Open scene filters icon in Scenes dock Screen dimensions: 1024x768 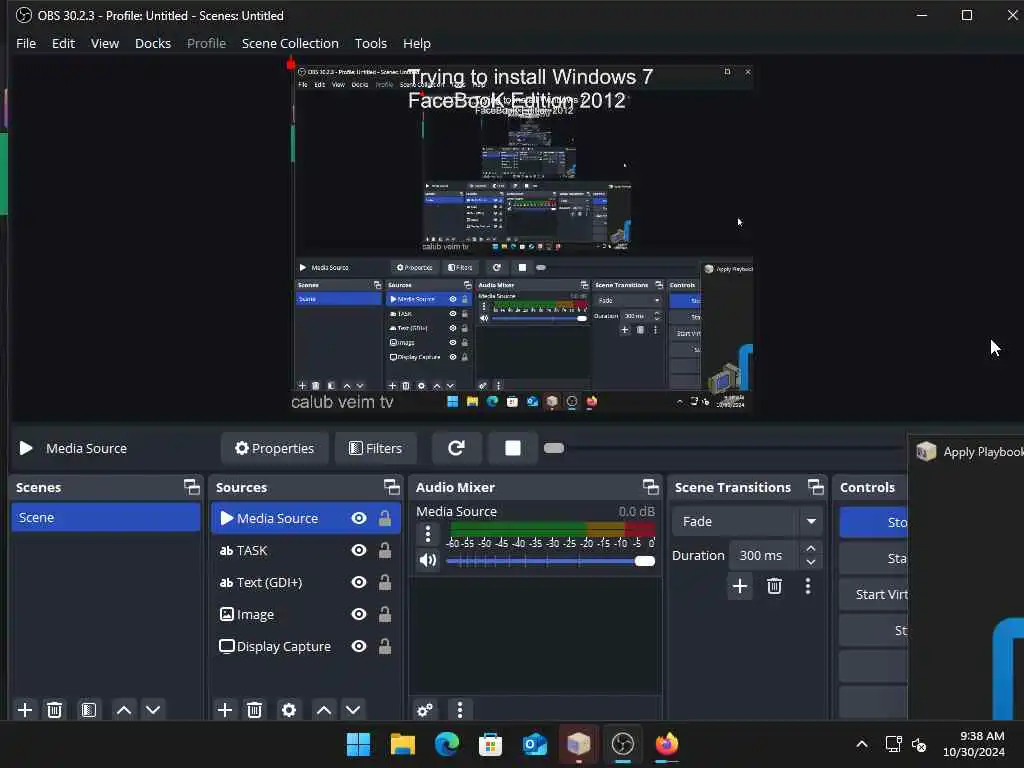(x=89, y=710)
